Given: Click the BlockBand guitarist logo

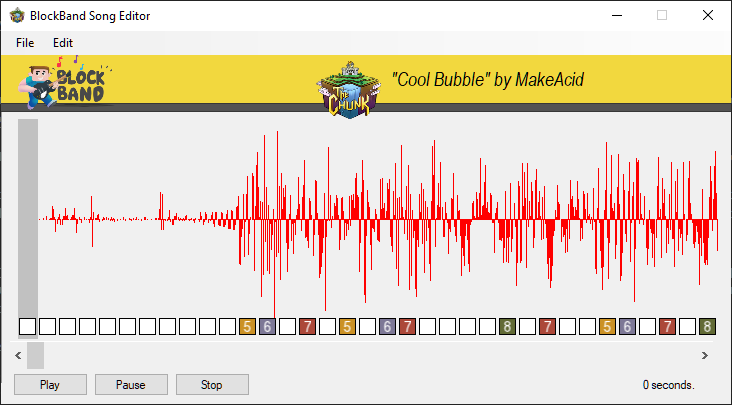Looking at the screenshot, I should [63, 83].
